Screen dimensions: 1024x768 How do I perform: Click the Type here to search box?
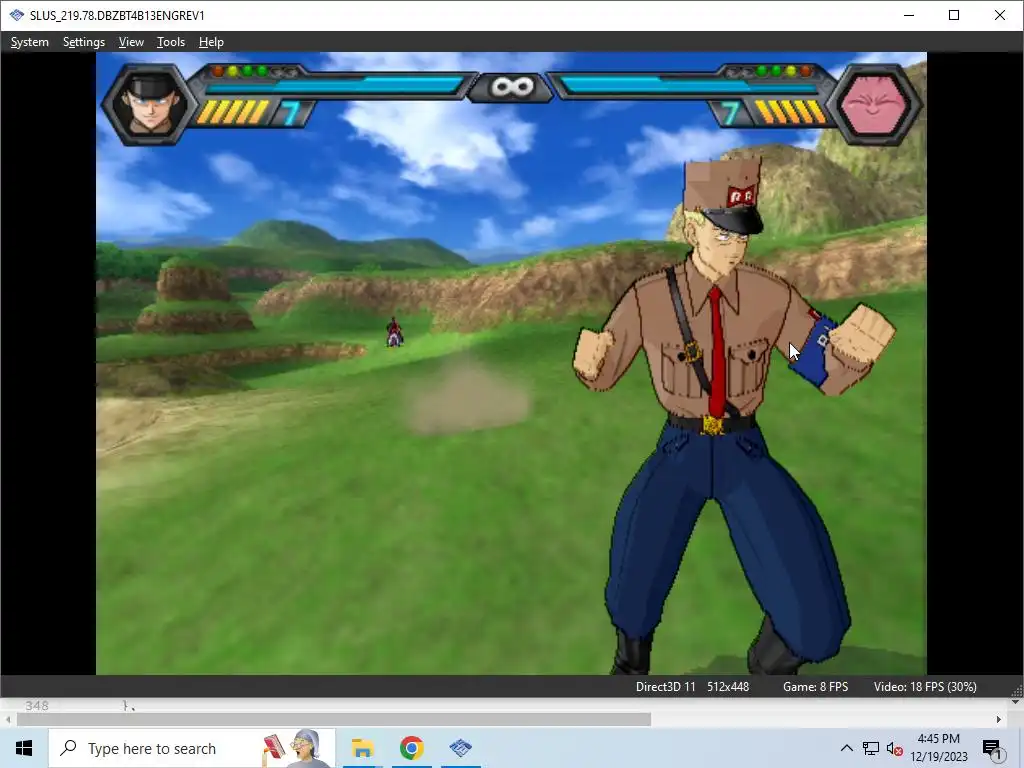(192, 748)
